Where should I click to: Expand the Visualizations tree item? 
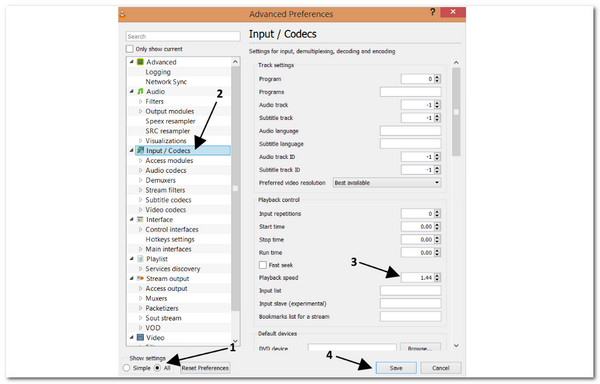point(140,141)
